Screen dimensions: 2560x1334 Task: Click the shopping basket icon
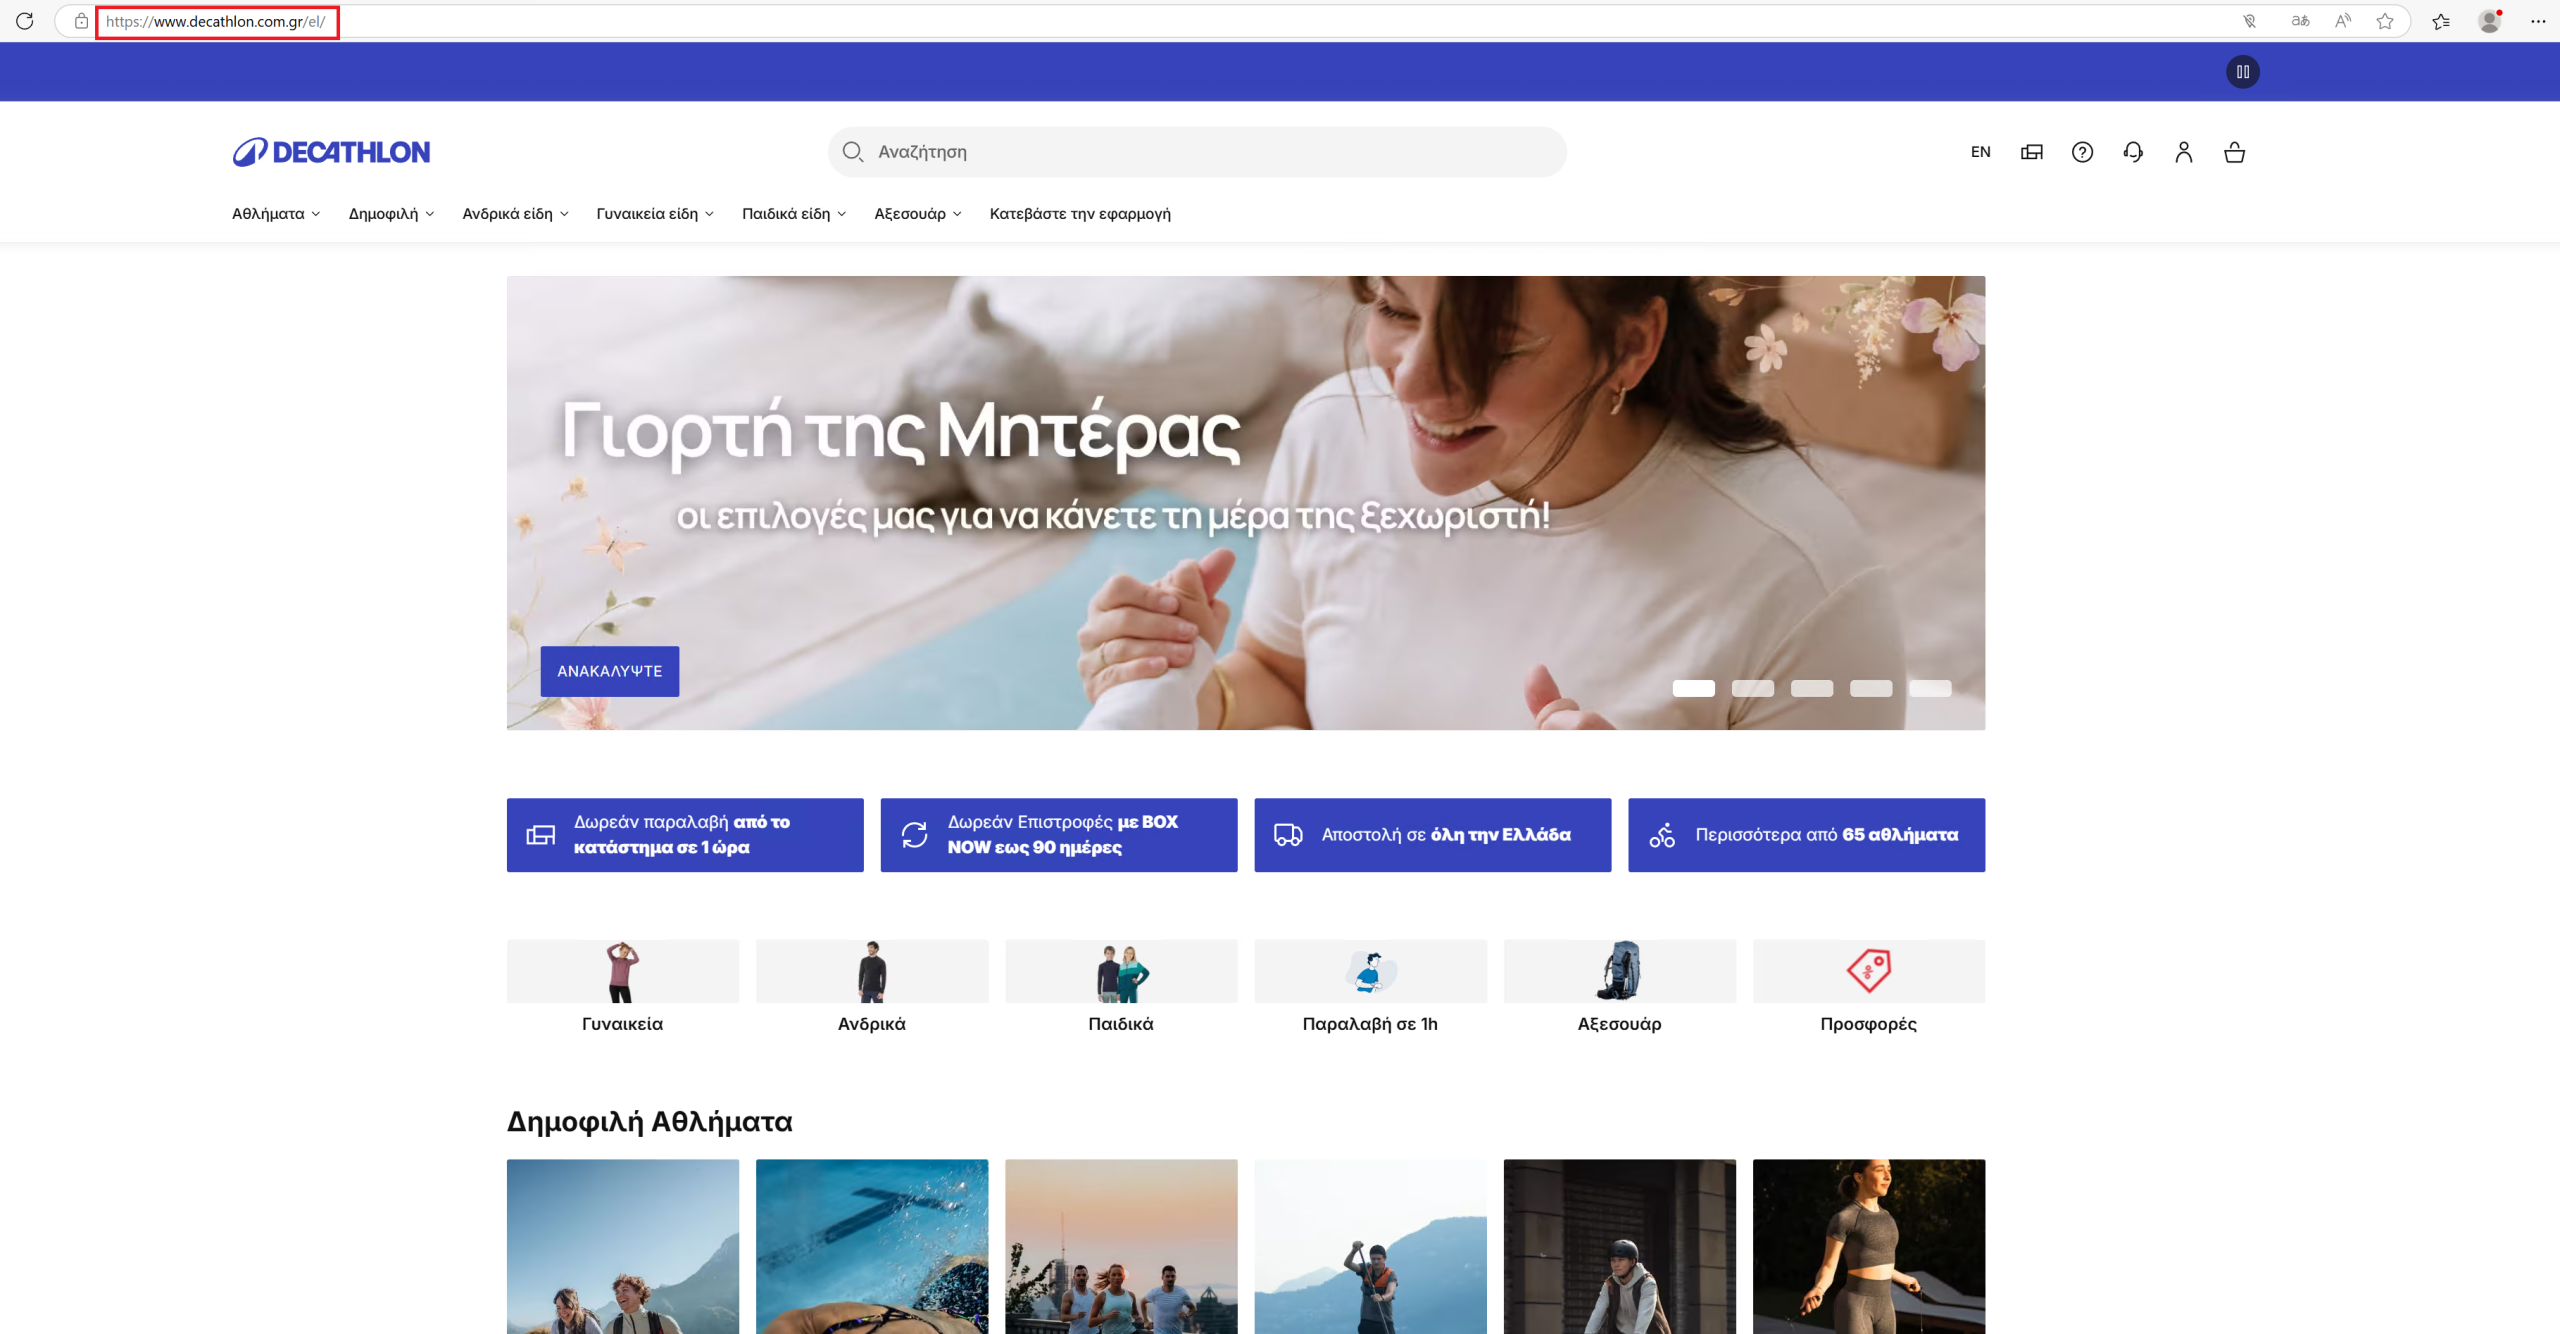click(x=2234, y=152)
